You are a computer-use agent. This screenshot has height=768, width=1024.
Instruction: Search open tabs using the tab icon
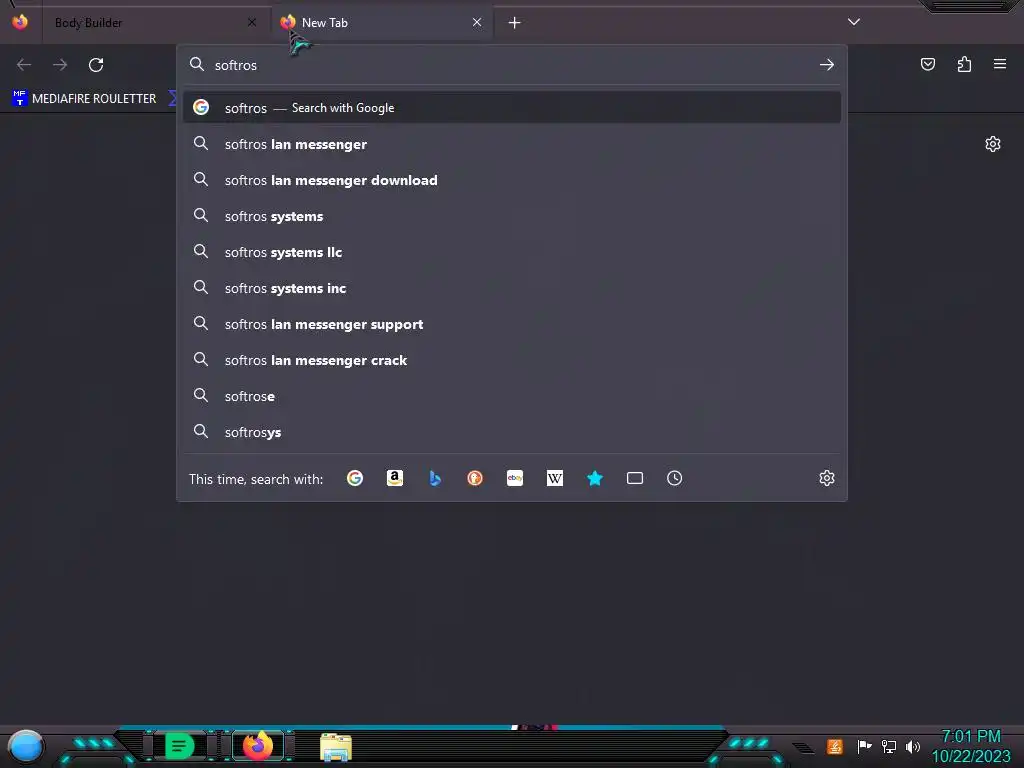coord(635,478)
